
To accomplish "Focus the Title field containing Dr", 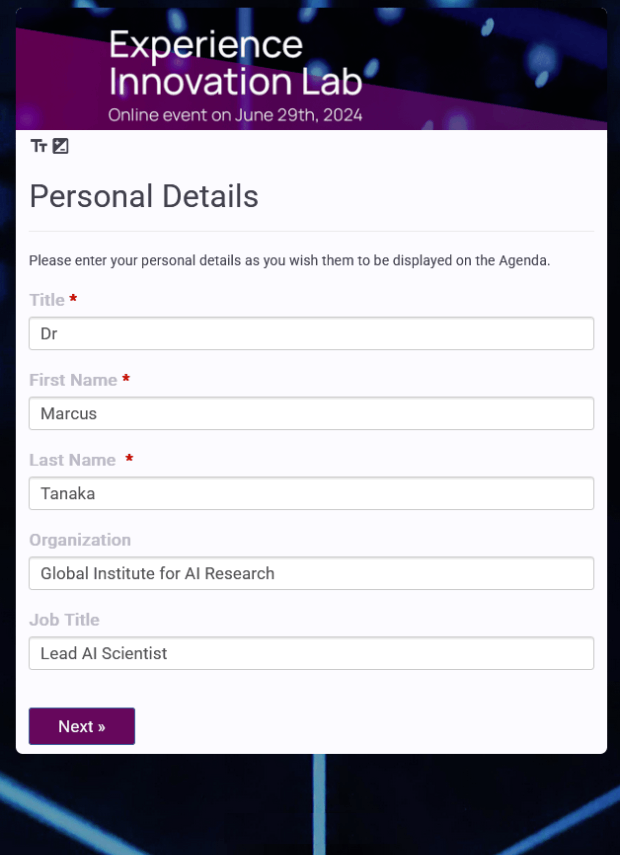I will click(311, 334).
